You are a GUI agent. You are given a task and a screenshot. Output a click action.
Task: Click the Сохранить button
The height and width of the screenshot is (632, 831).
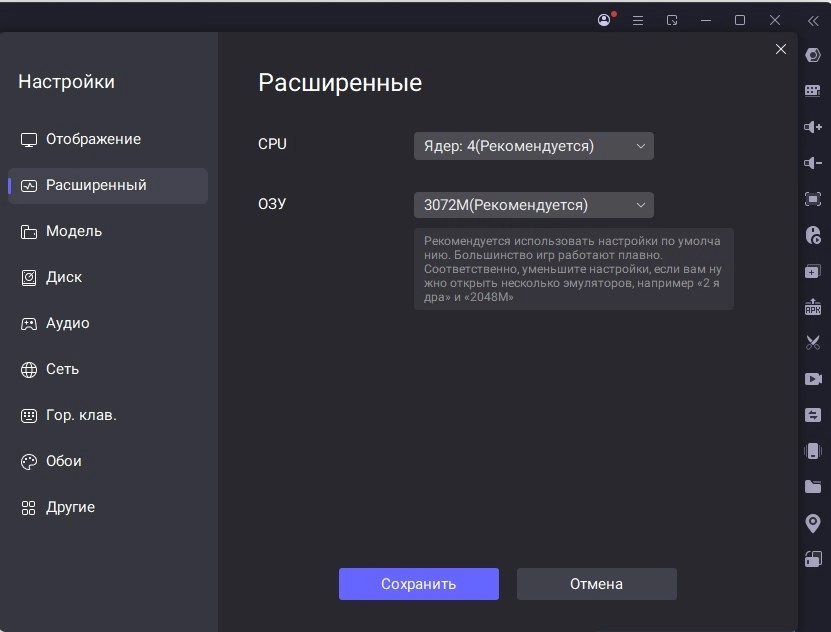[x=418, y=583]
